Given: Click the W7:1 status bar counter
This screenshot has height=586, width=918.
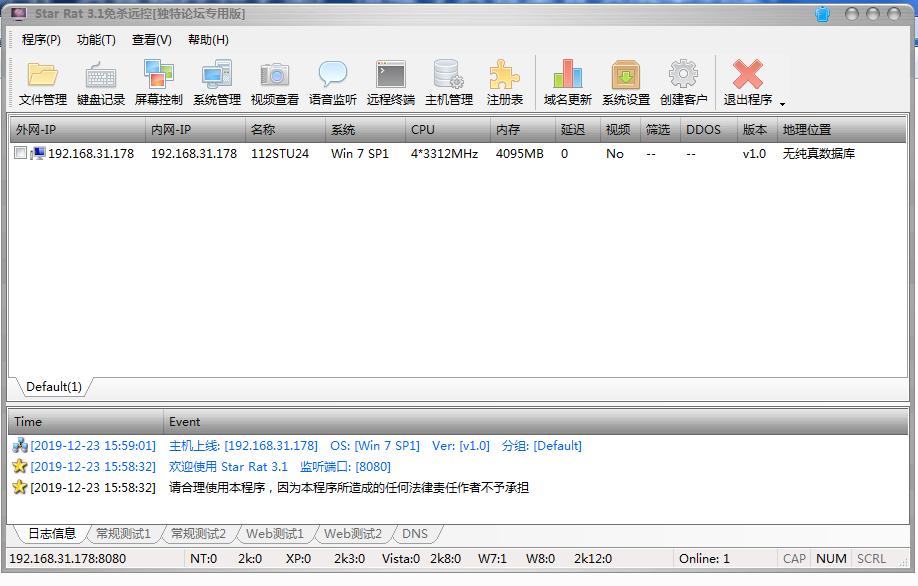Looking at the screenshot, I should pyautogui.click(x=492, y=558).
